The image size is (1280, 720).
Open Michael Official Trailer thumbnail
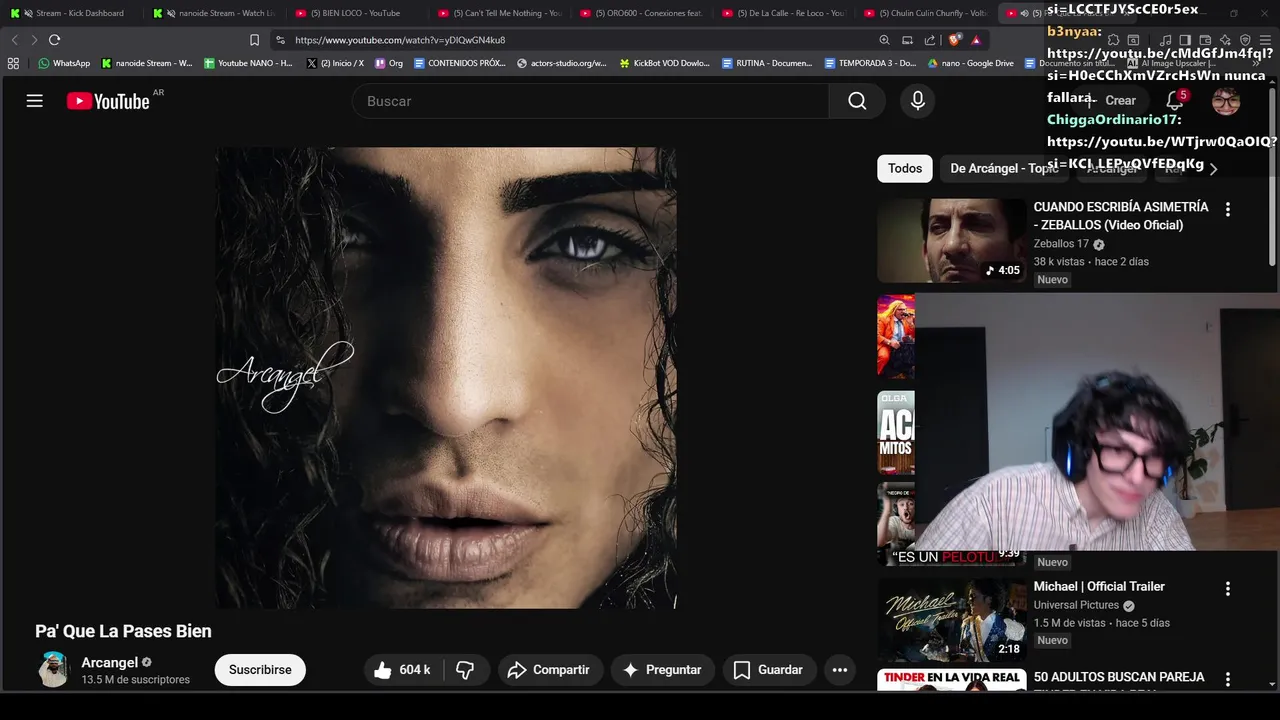tap(952, 620)
